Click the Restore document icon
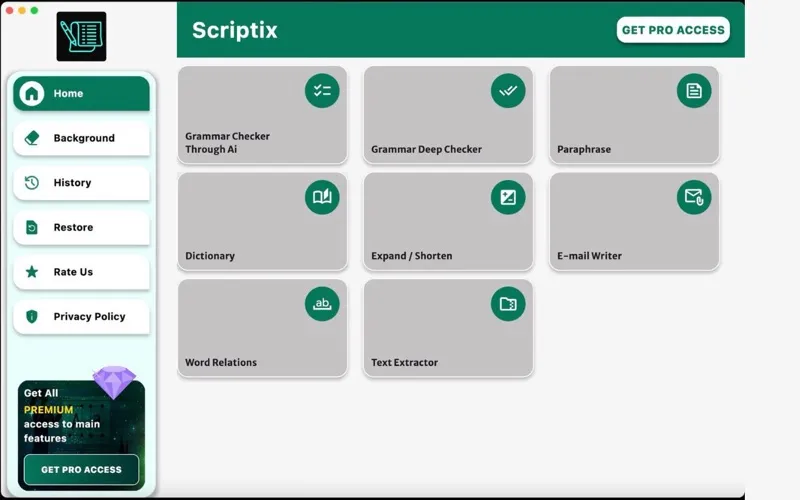Image resolution: width=800 pixels, height=500 pixels. [32, 227]
